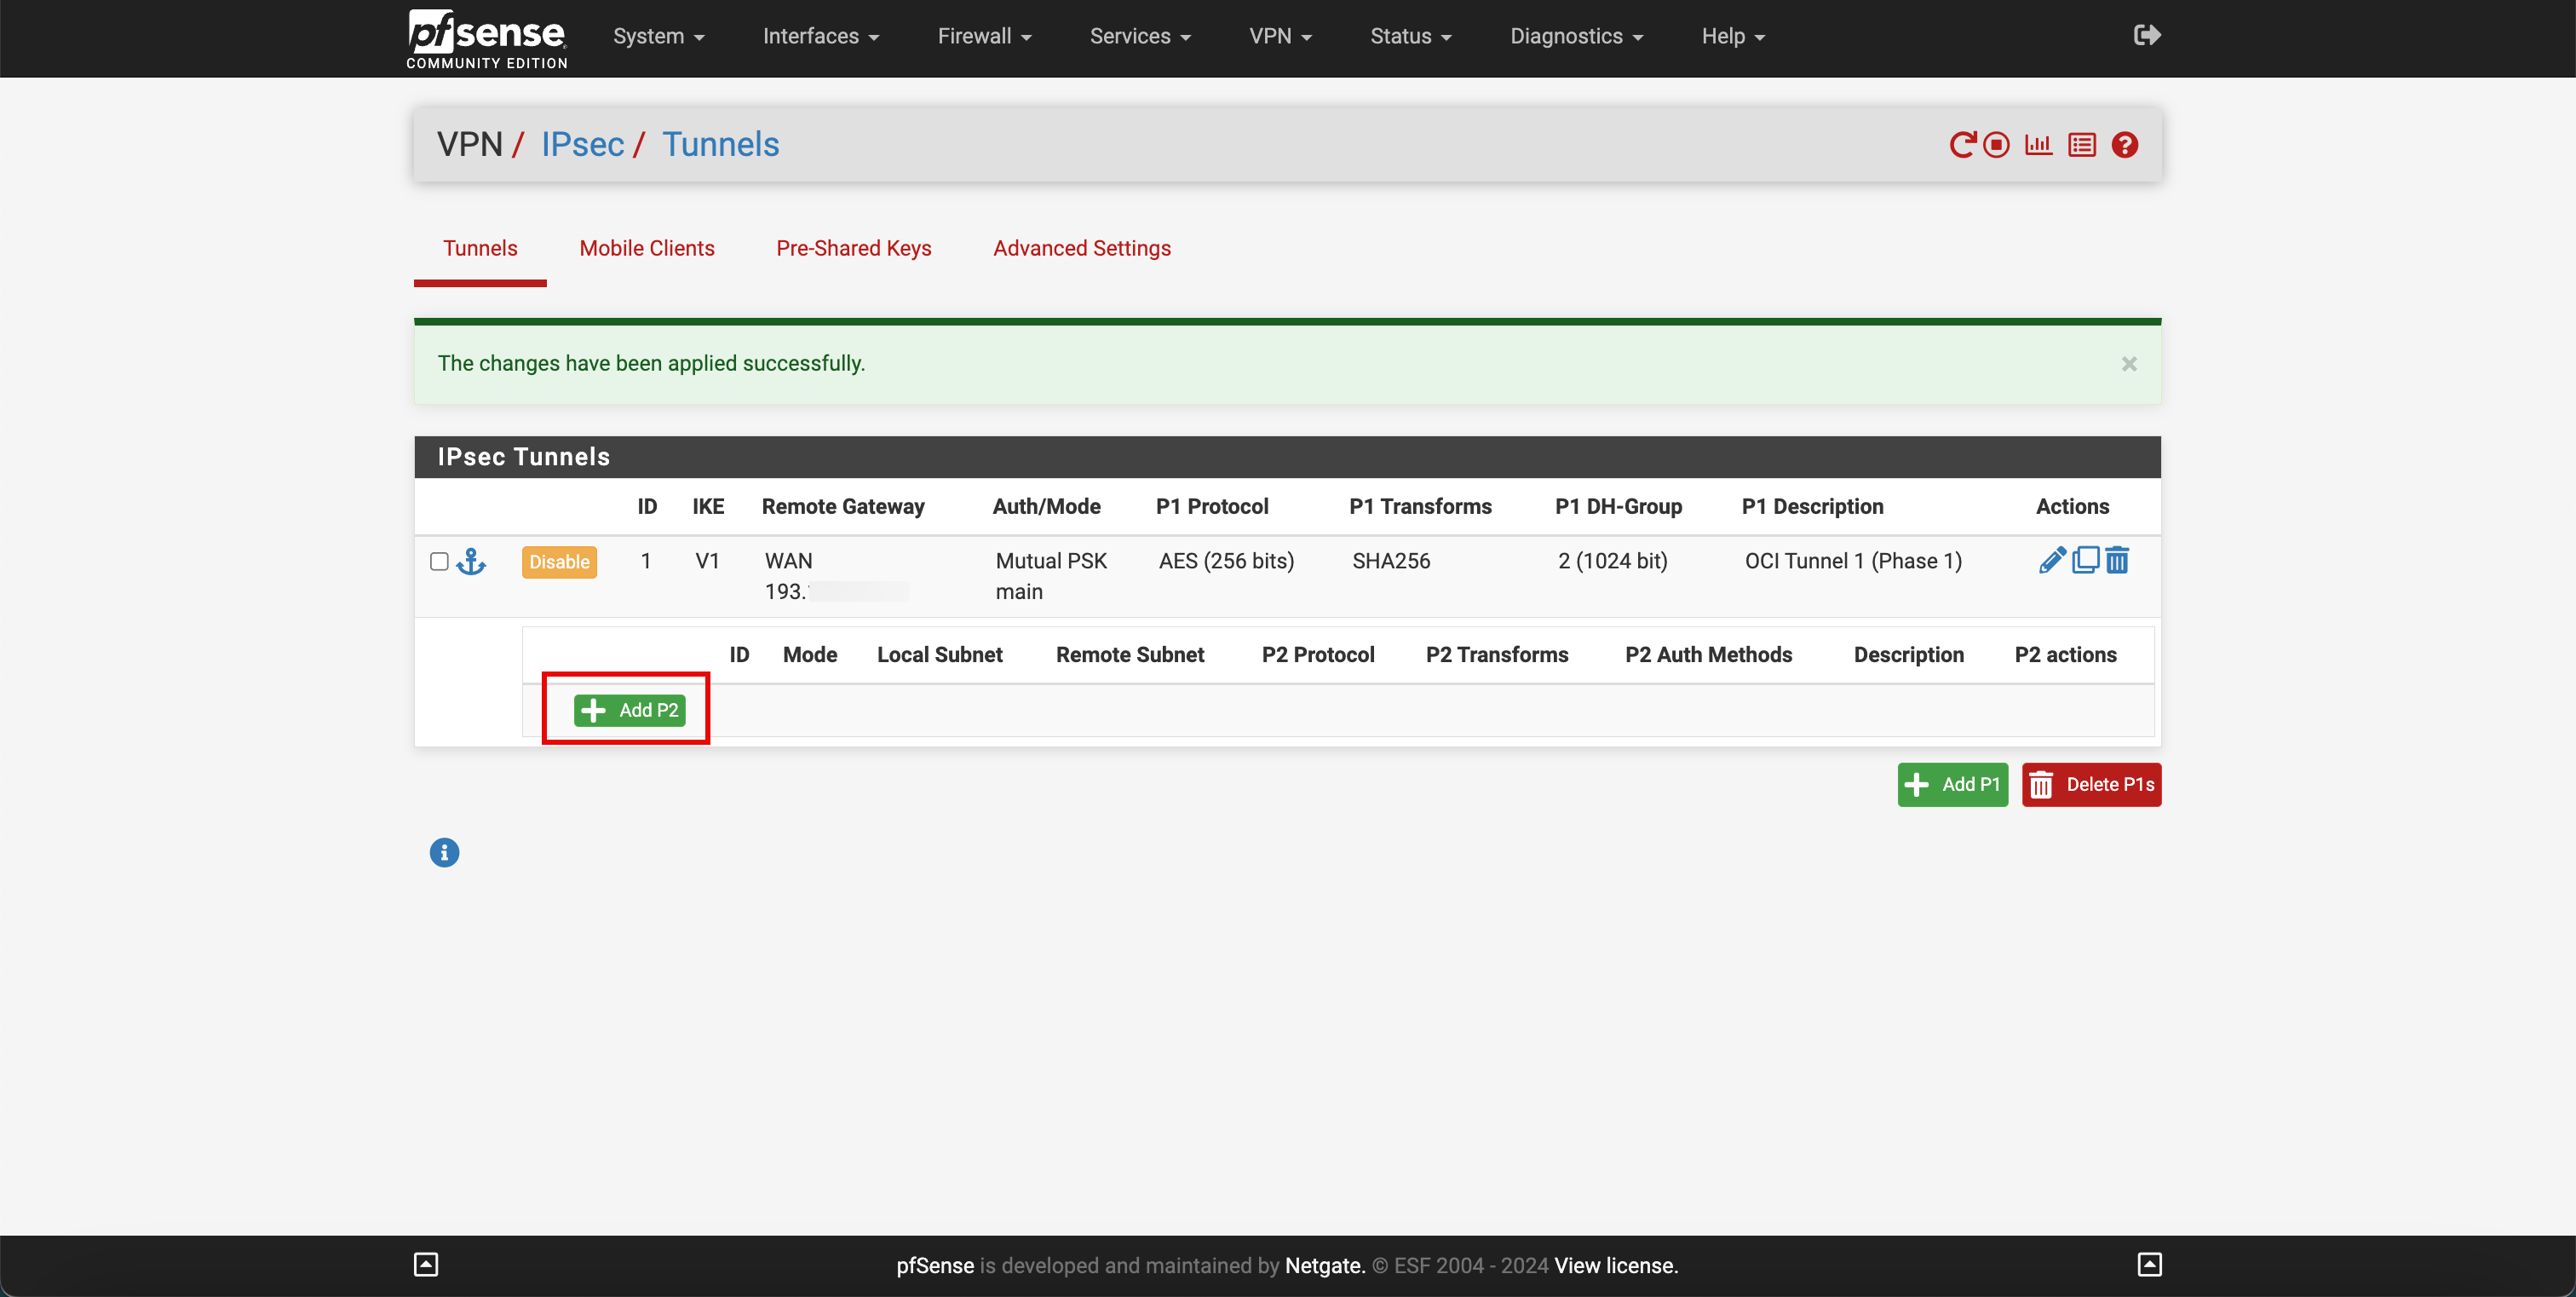Switch to the Pre-Shared Keys tab
The image size is (2576, 1297).
click(x=854, y=248)
